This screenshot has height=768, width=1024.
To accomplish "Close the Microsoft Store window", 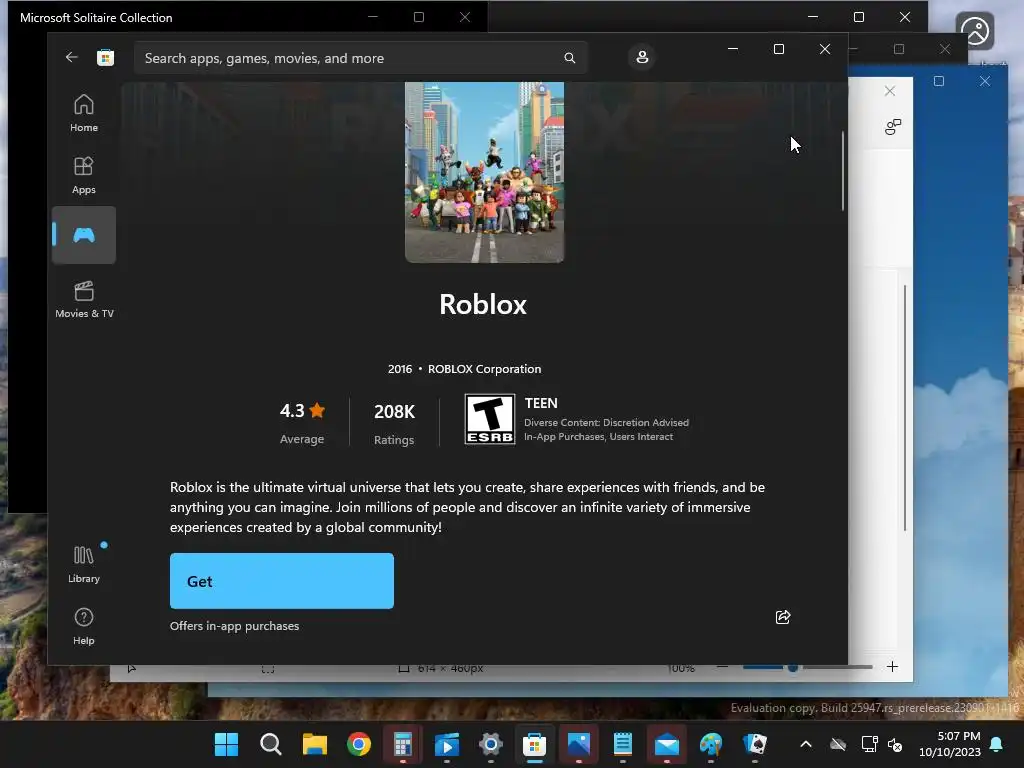I will pyautogui.click(x=825, y=49).
